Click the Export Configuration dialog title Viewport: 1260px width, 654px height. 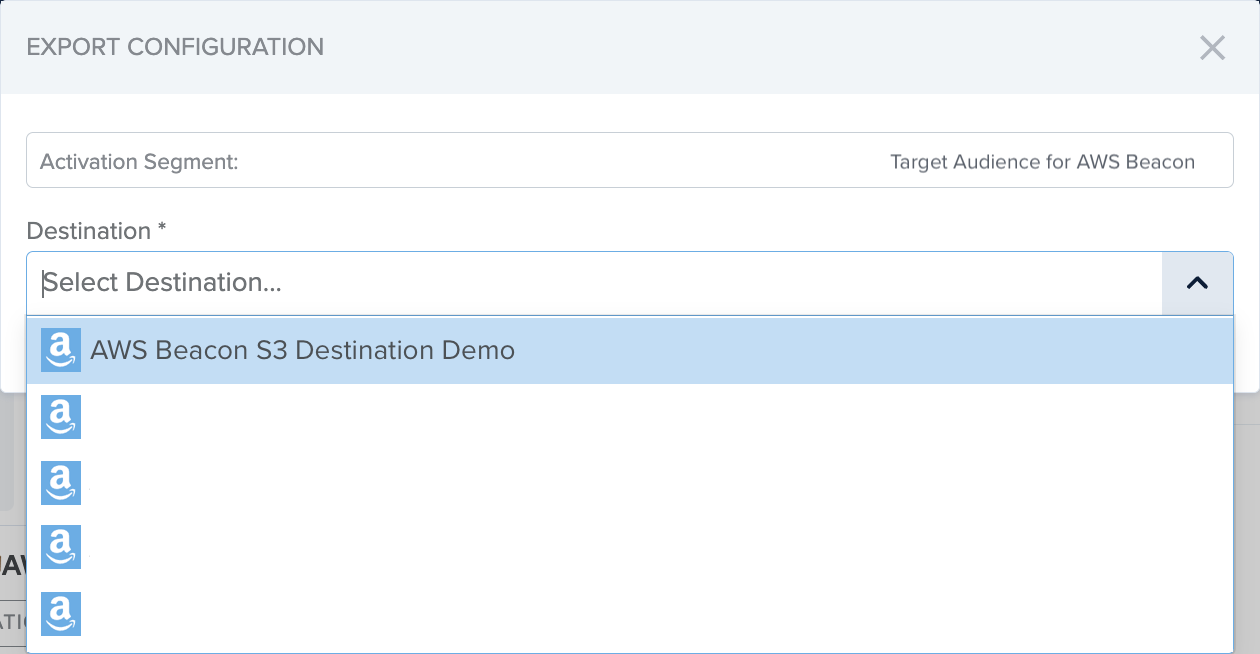pos(175,47)
